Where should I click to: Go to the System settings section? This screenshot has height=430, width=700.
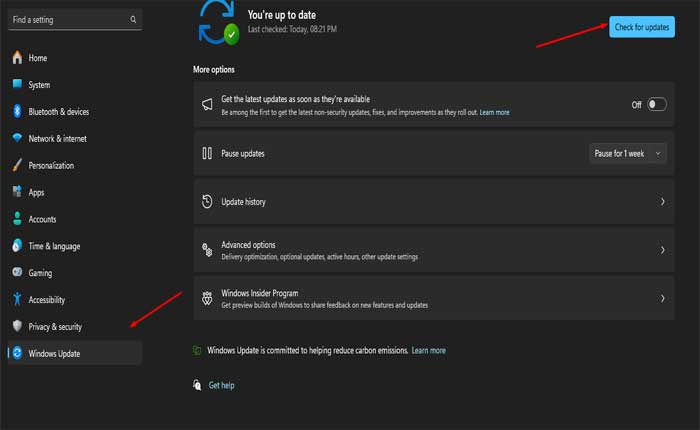pos(75,84)
